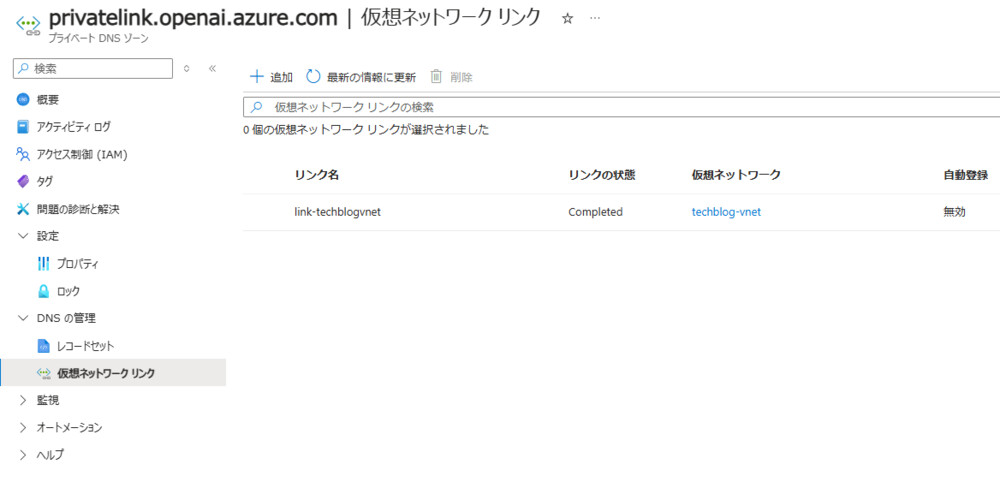This screenshot has width=1000, height=488.
Task: Click the レコードセット icon
Action: click(x=43, y=346)
